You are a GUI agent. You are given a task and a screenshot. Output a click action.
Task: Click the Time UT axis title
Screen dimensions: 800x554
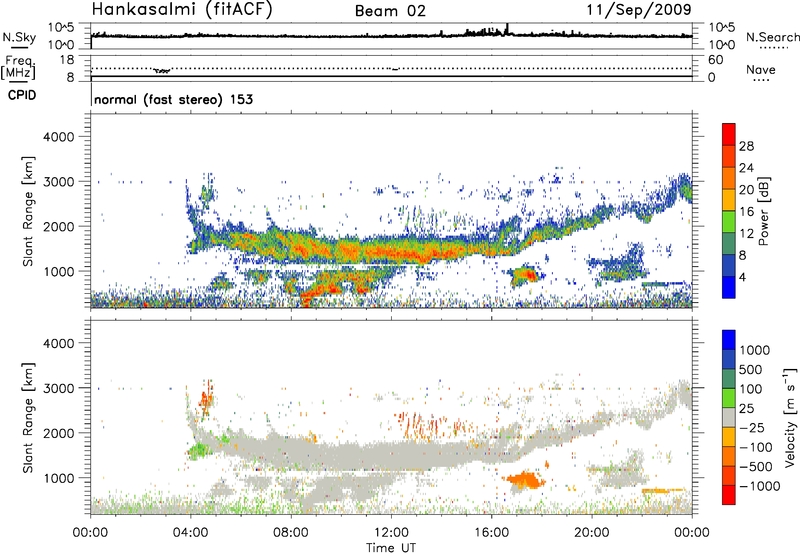391,548
